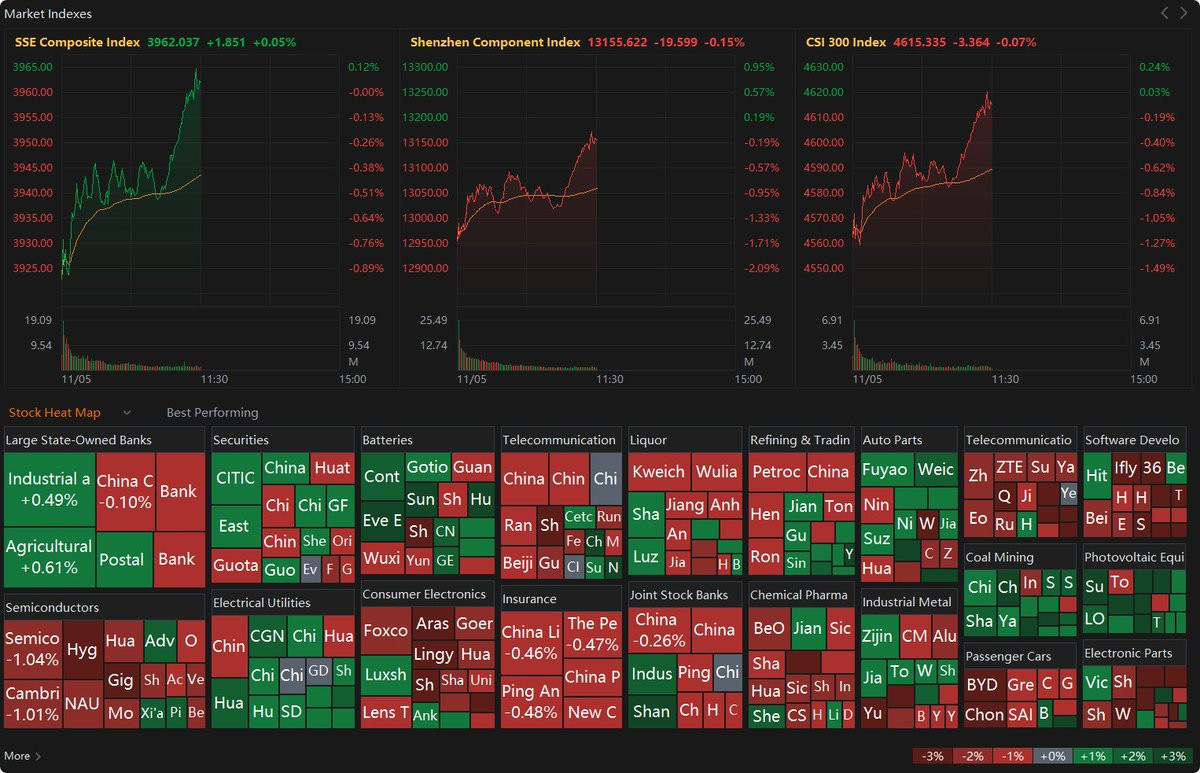Open CSI 300 Index title
The width and height of the screenshot is (1200, 773).
coord(846,42)
